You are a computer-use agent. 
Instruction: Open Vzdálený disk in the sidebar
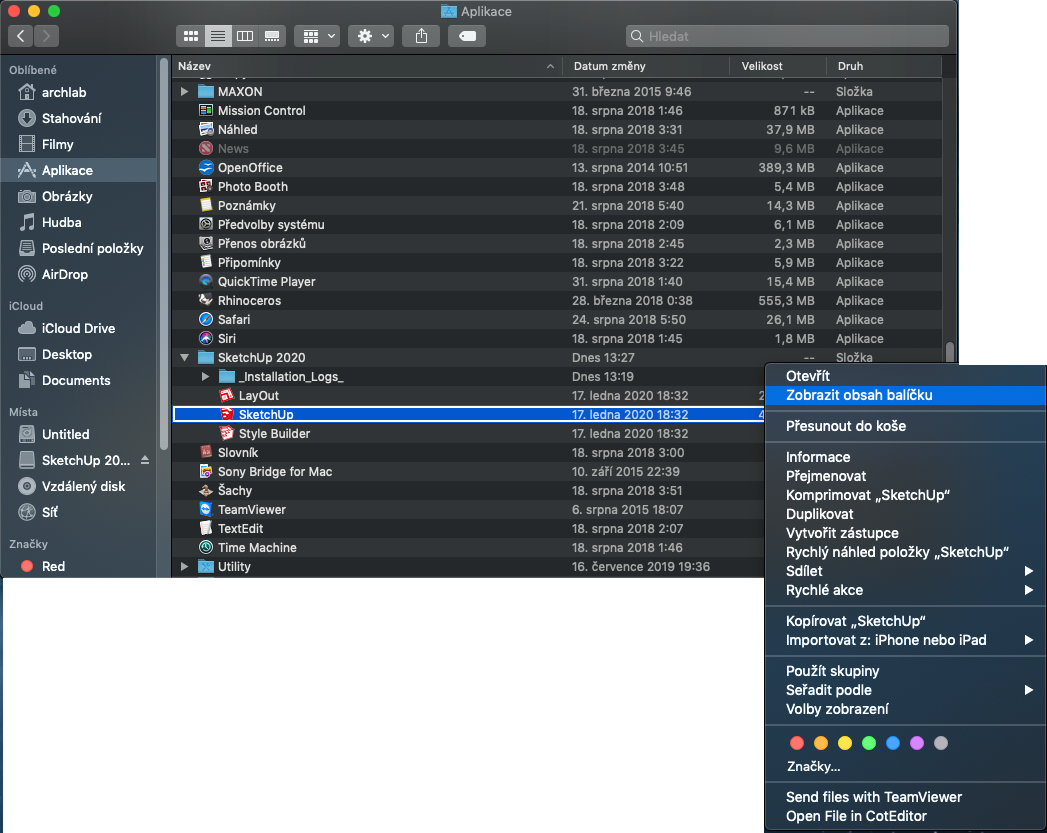[x=79, y=487]
